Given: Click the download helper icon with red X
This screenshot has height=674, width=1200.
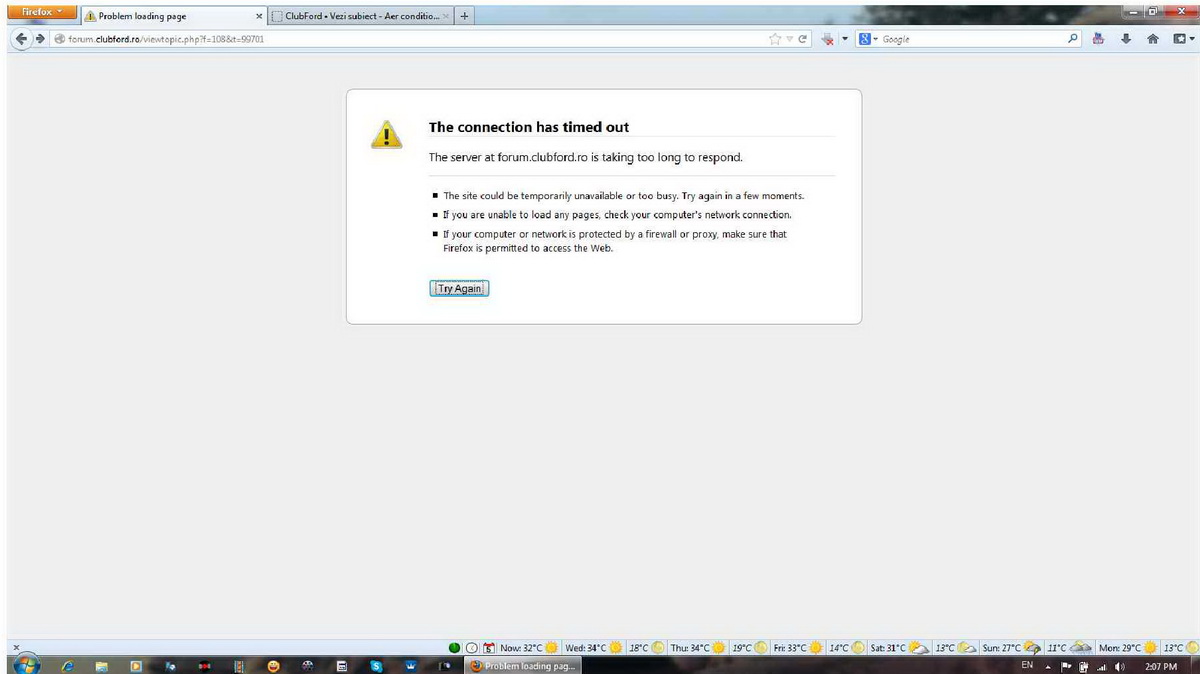Looking at the screenshot, I should (827, 39).
